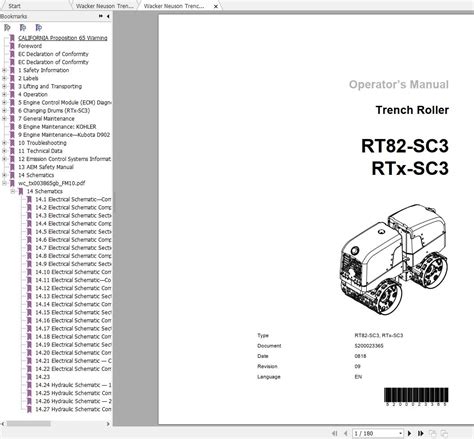The height and width of the screenshot is (439, 474).
Task: Click bookmark icon beside 14.1 Electrical Schematic
Action: (29, 199)
